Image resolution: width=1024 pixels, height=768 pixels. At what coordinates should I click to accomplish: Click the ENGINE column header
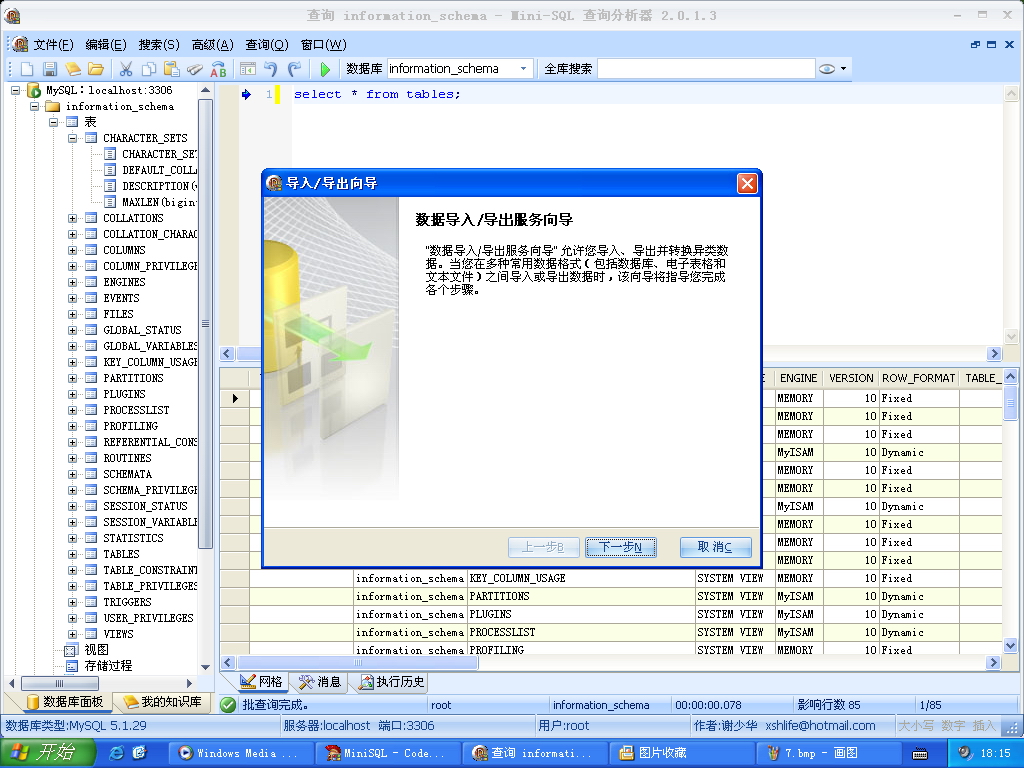799,378
